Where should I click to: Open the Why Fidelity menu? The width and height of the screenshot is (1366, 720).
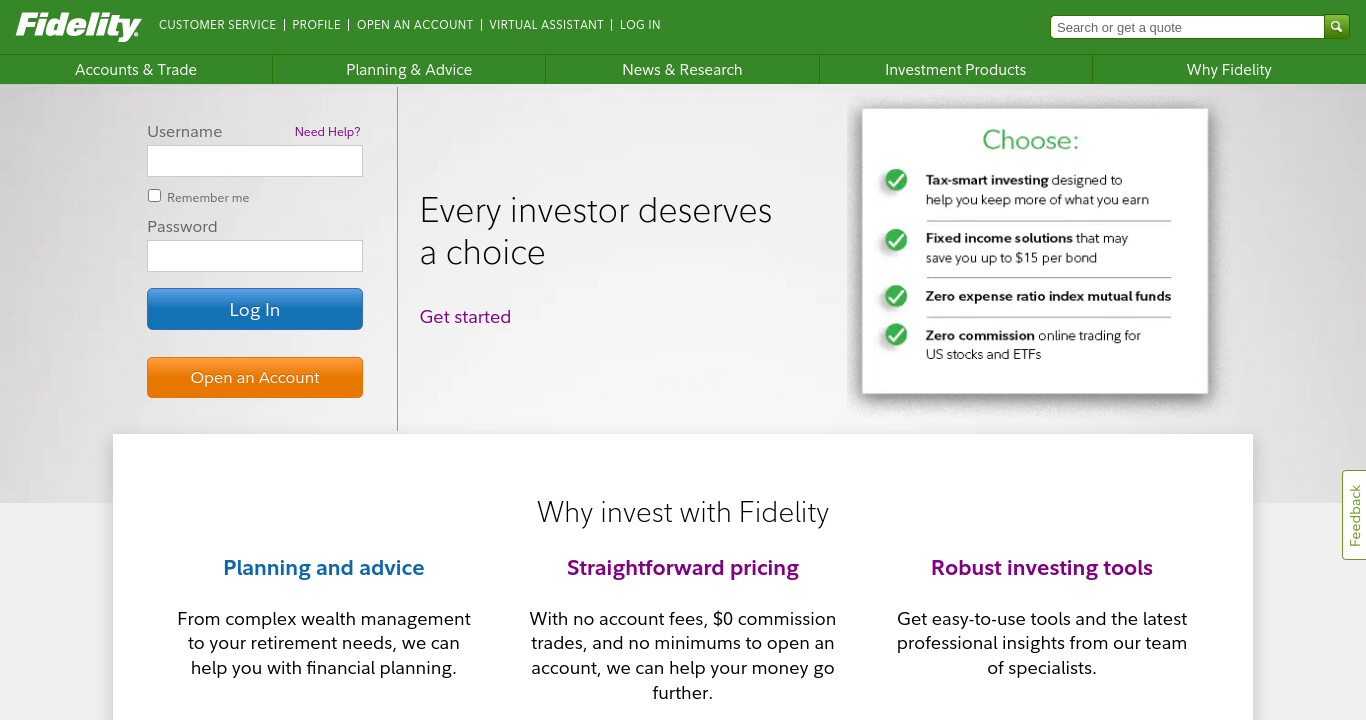tap(1229, 70)
